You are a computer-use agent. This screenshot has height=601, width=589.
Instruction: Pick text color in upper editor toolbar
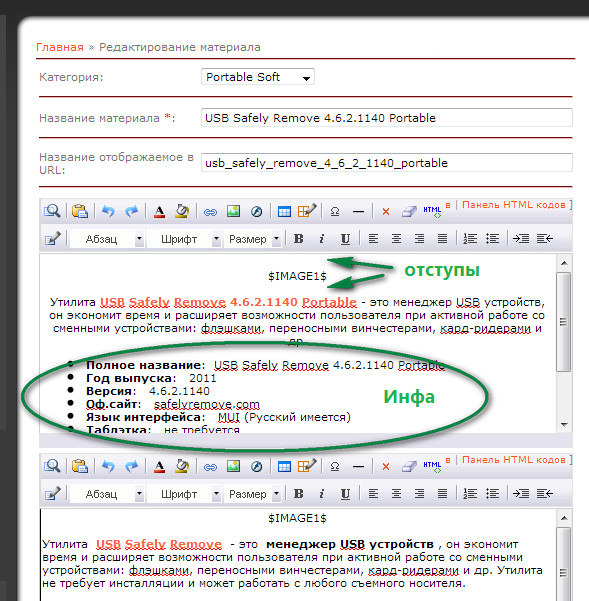pos(159,211)
